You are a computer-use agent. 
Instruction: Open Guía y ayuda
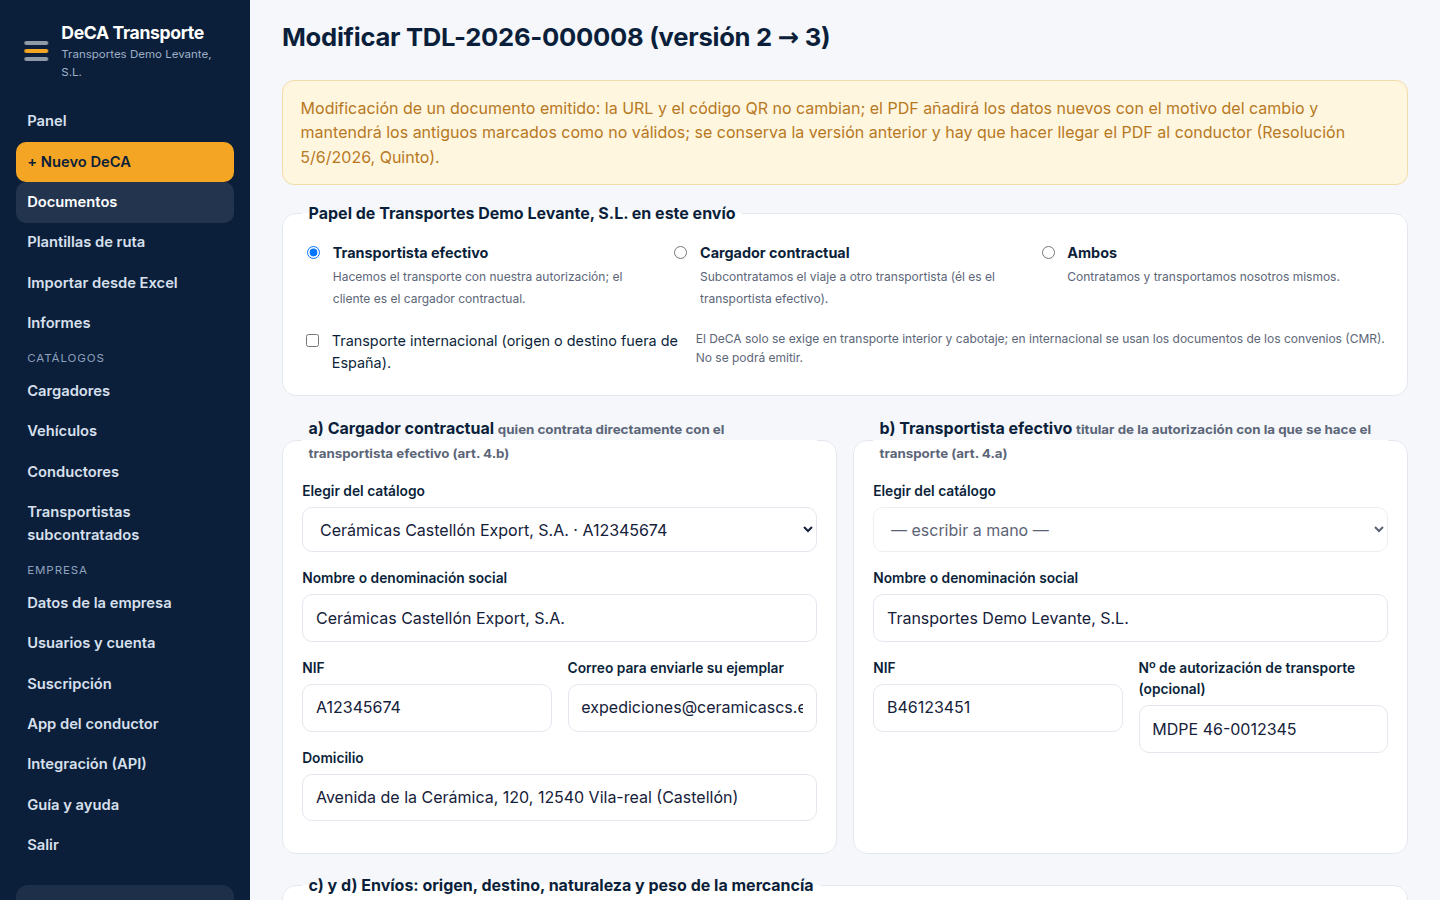[125, 805]
